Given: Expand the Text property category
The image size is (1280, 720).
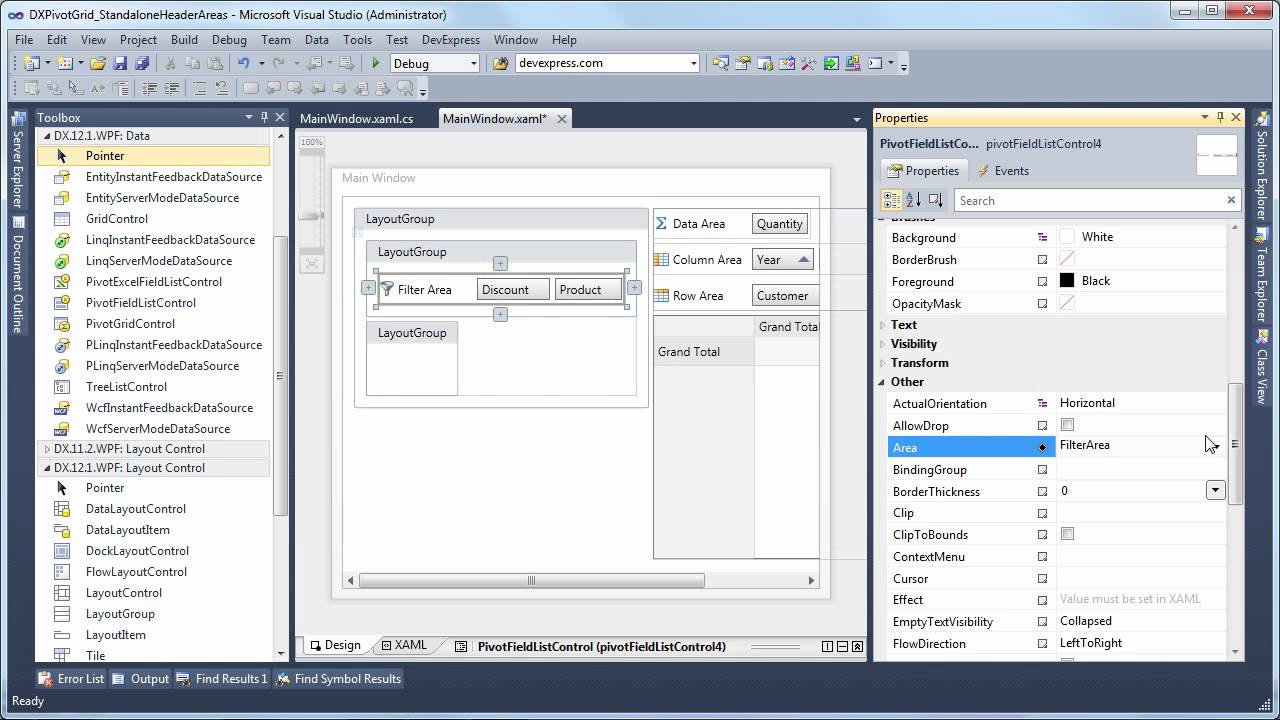Looking at the screenshot, I should click(x=882, y=325).
